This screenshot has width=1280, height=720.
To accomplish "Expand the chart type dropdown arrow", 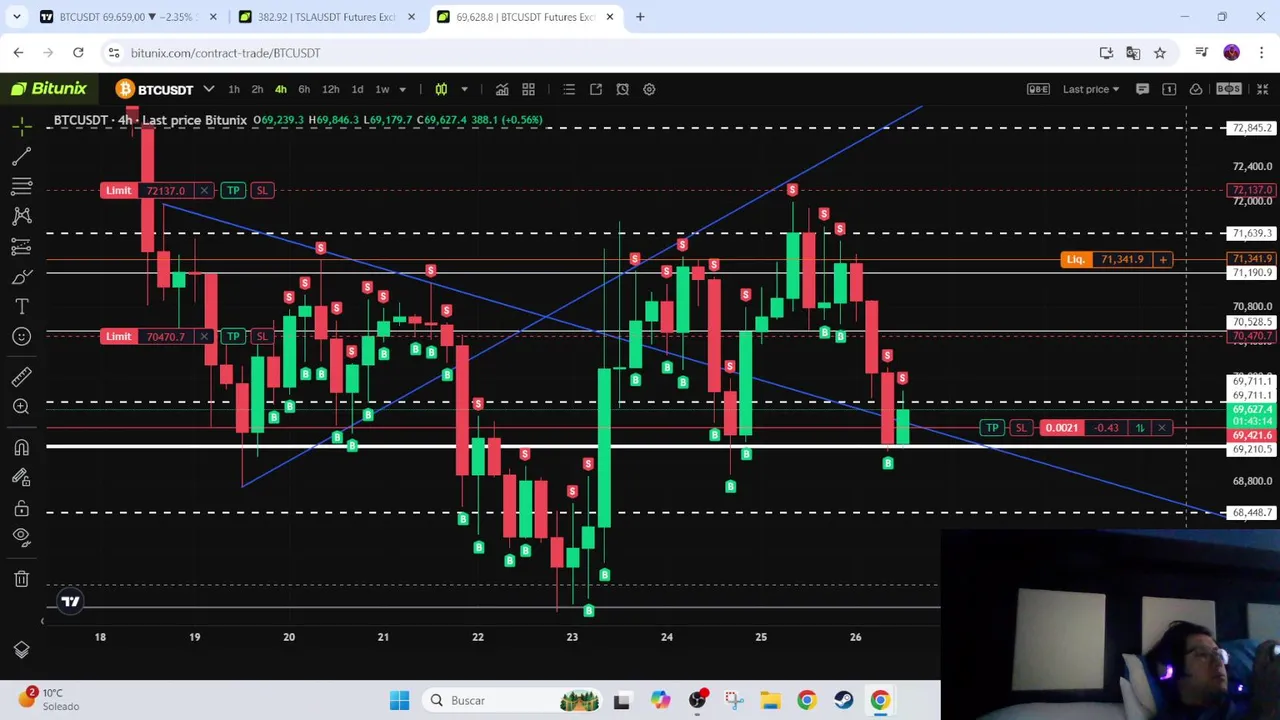I will tap(464, 89).
